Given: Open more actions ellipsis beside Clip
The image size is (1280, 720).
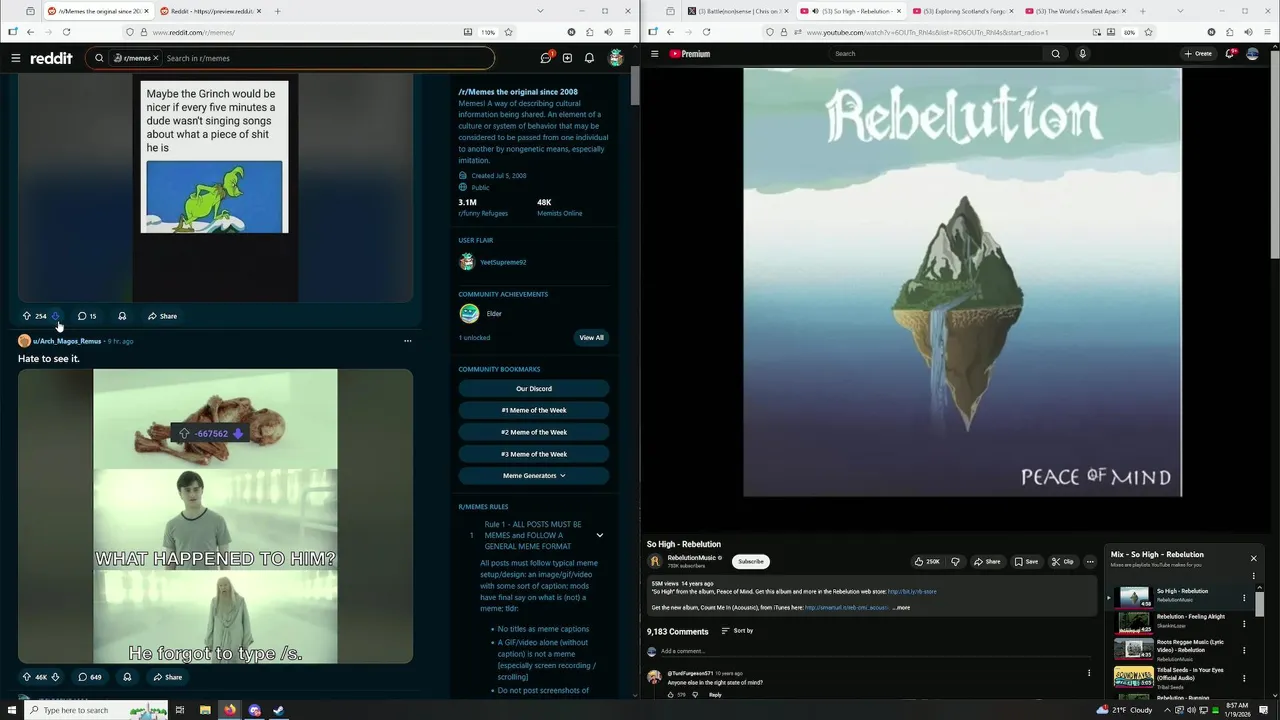Looking at the screenshot, I should click(1090, 562).
